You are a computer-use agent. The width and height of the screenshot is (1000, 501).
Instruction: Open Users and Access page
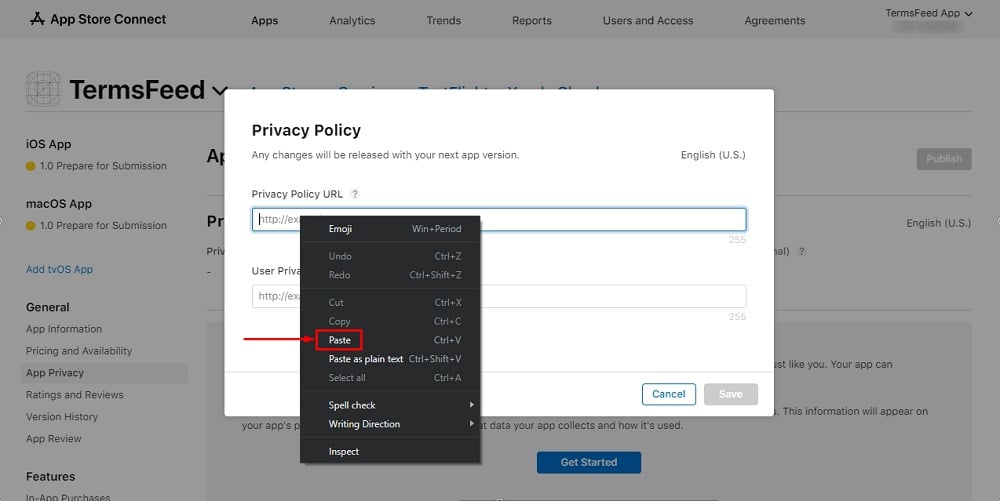pyautogui.click(x=648, y=20)
